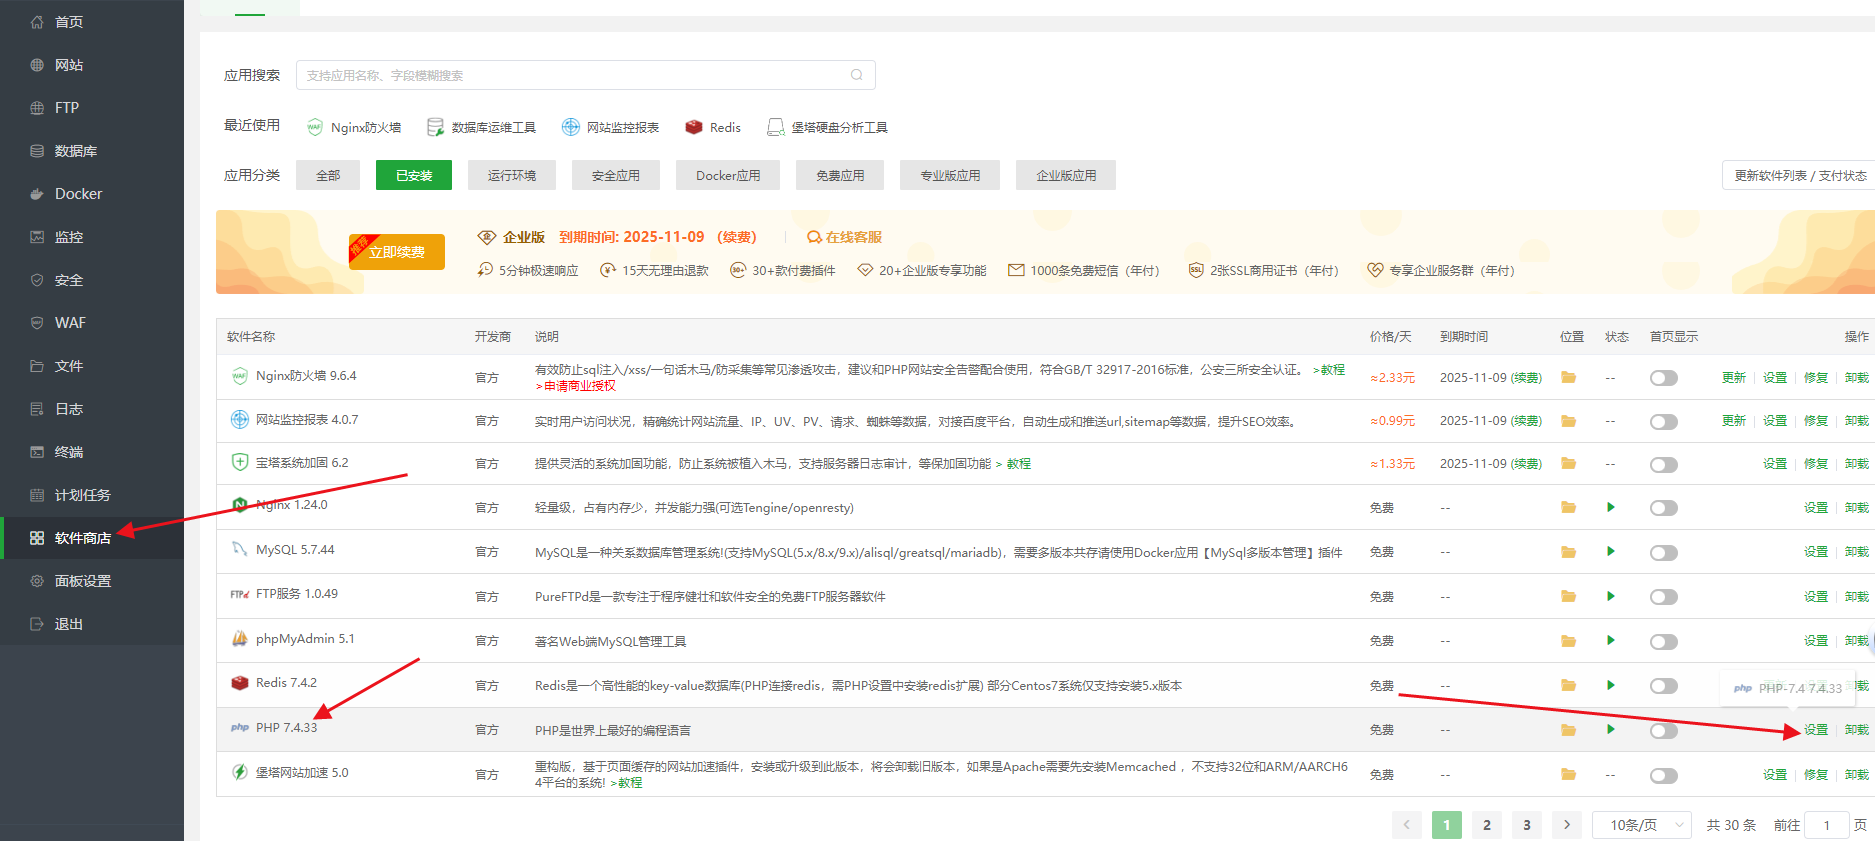The width and height of the screenshot is (1875, 841).
Task: Click the Nginx firewall icon in recent apps
Action: click(315, 127)
